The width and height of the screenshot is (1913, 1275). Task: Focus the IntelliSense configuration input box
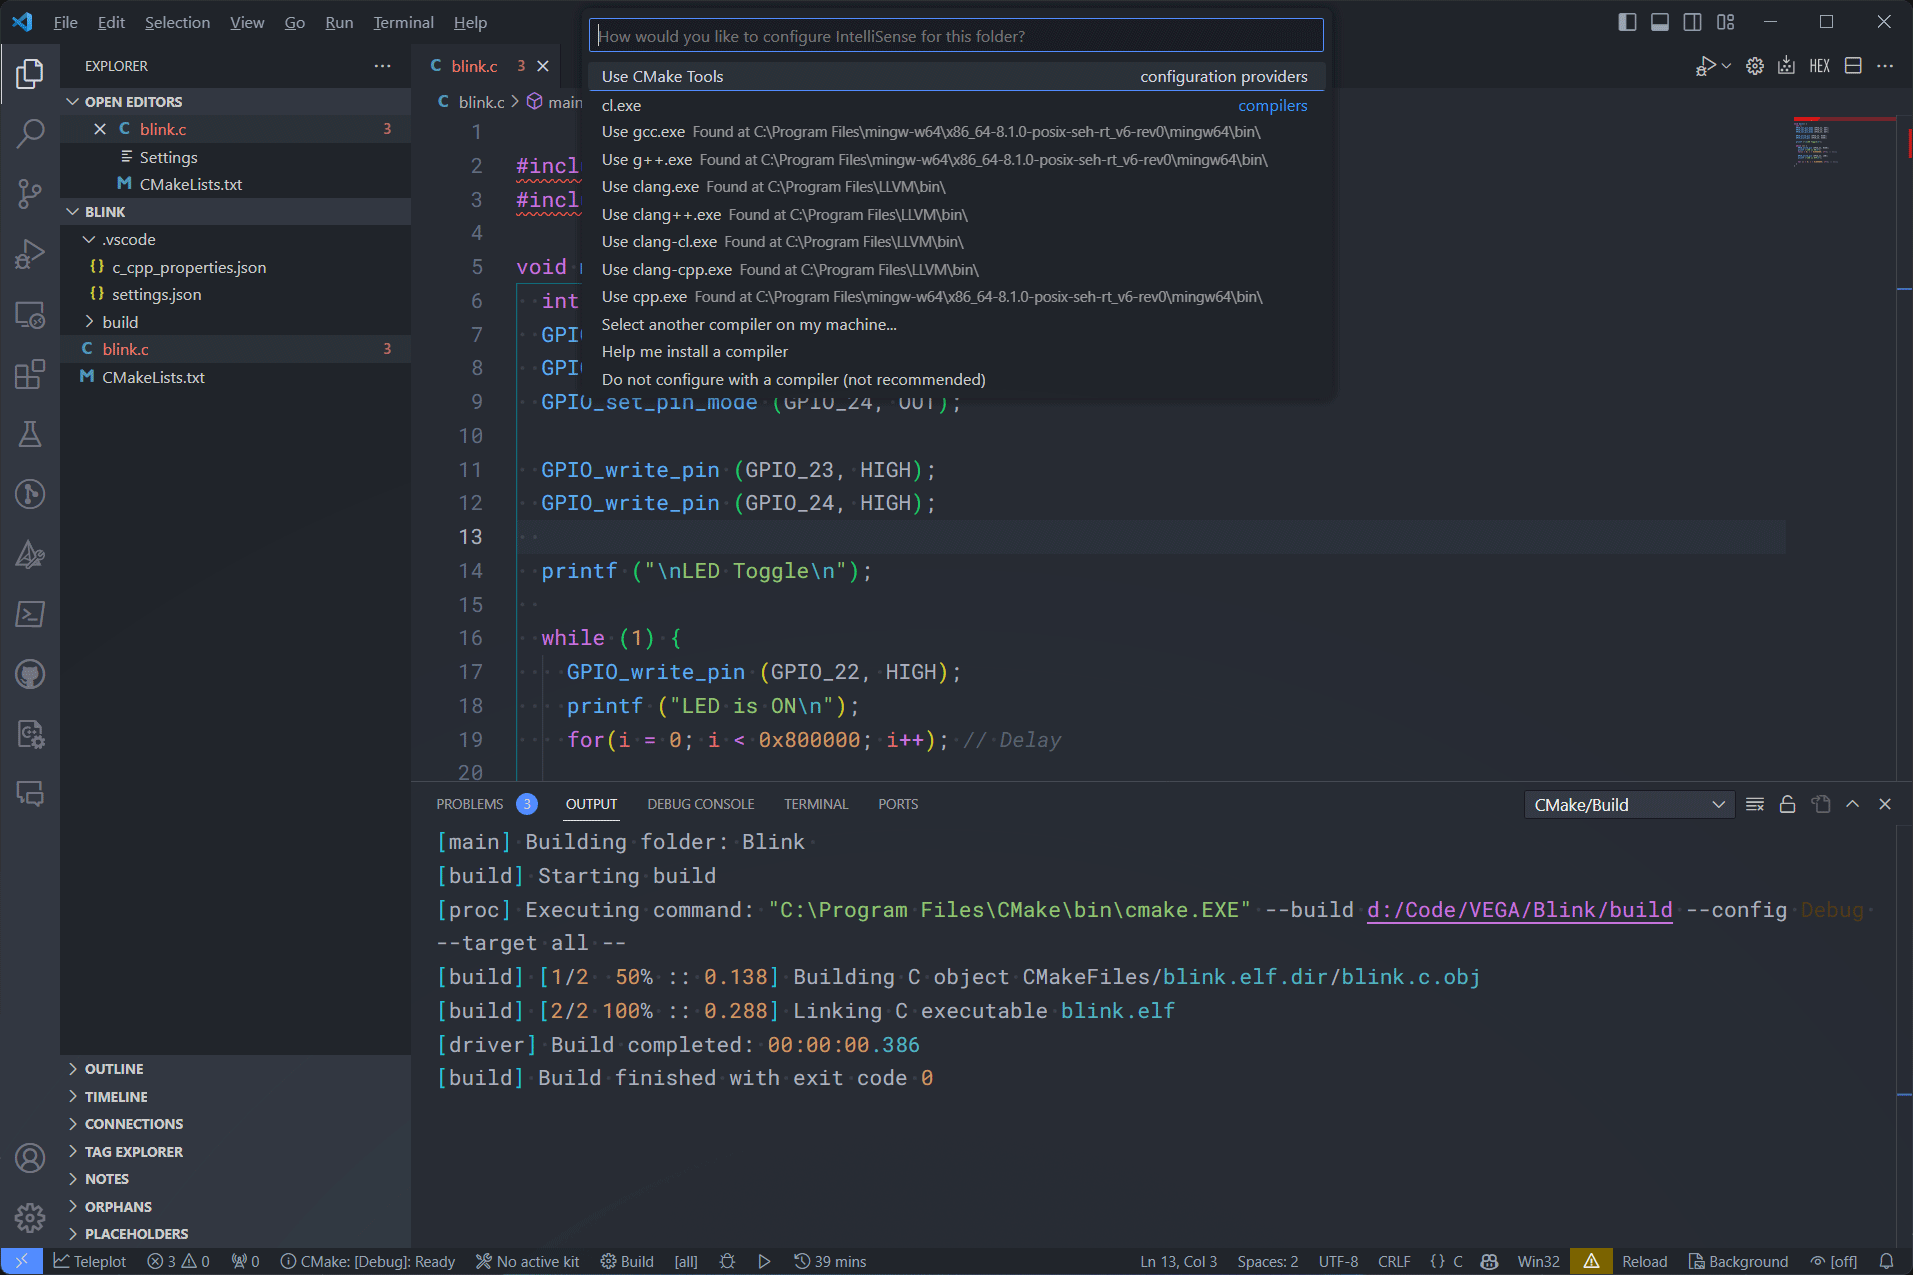956,36
